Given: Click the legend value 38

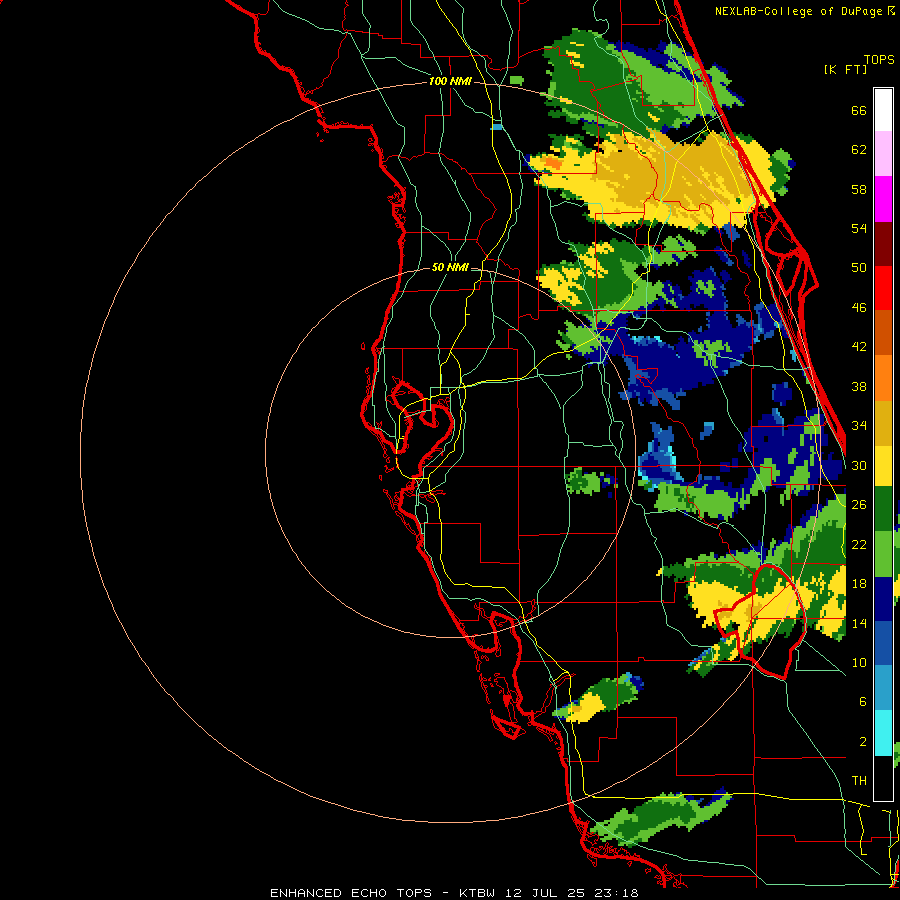Looking at the screenshot, I should (x=859, y=386).
